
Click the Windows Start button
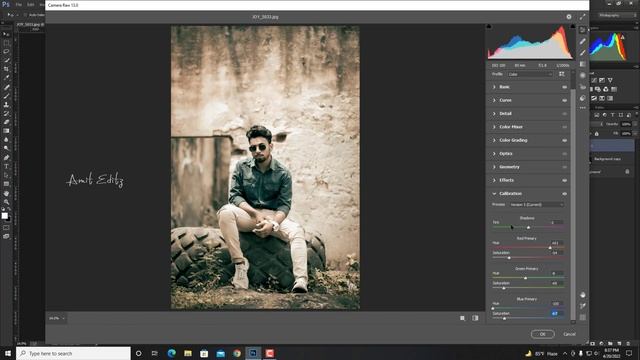point(7,353)
